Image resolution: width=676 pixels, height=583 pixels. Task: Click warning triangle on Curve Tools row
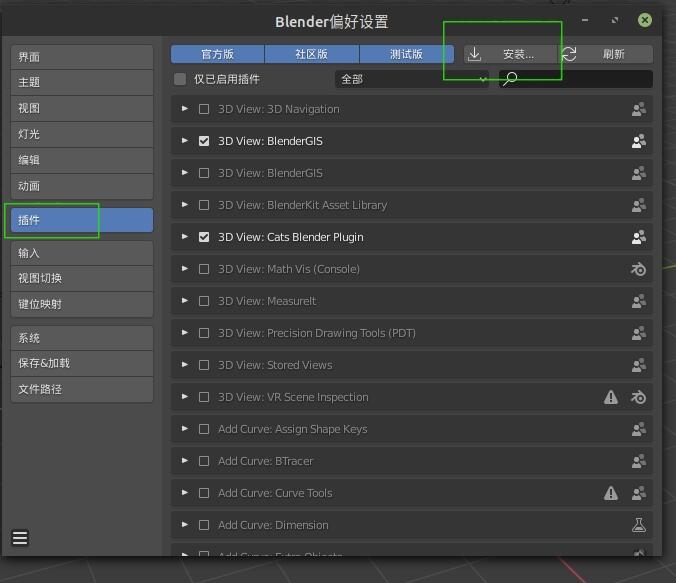pyautogui.click(x=610, y=493)
